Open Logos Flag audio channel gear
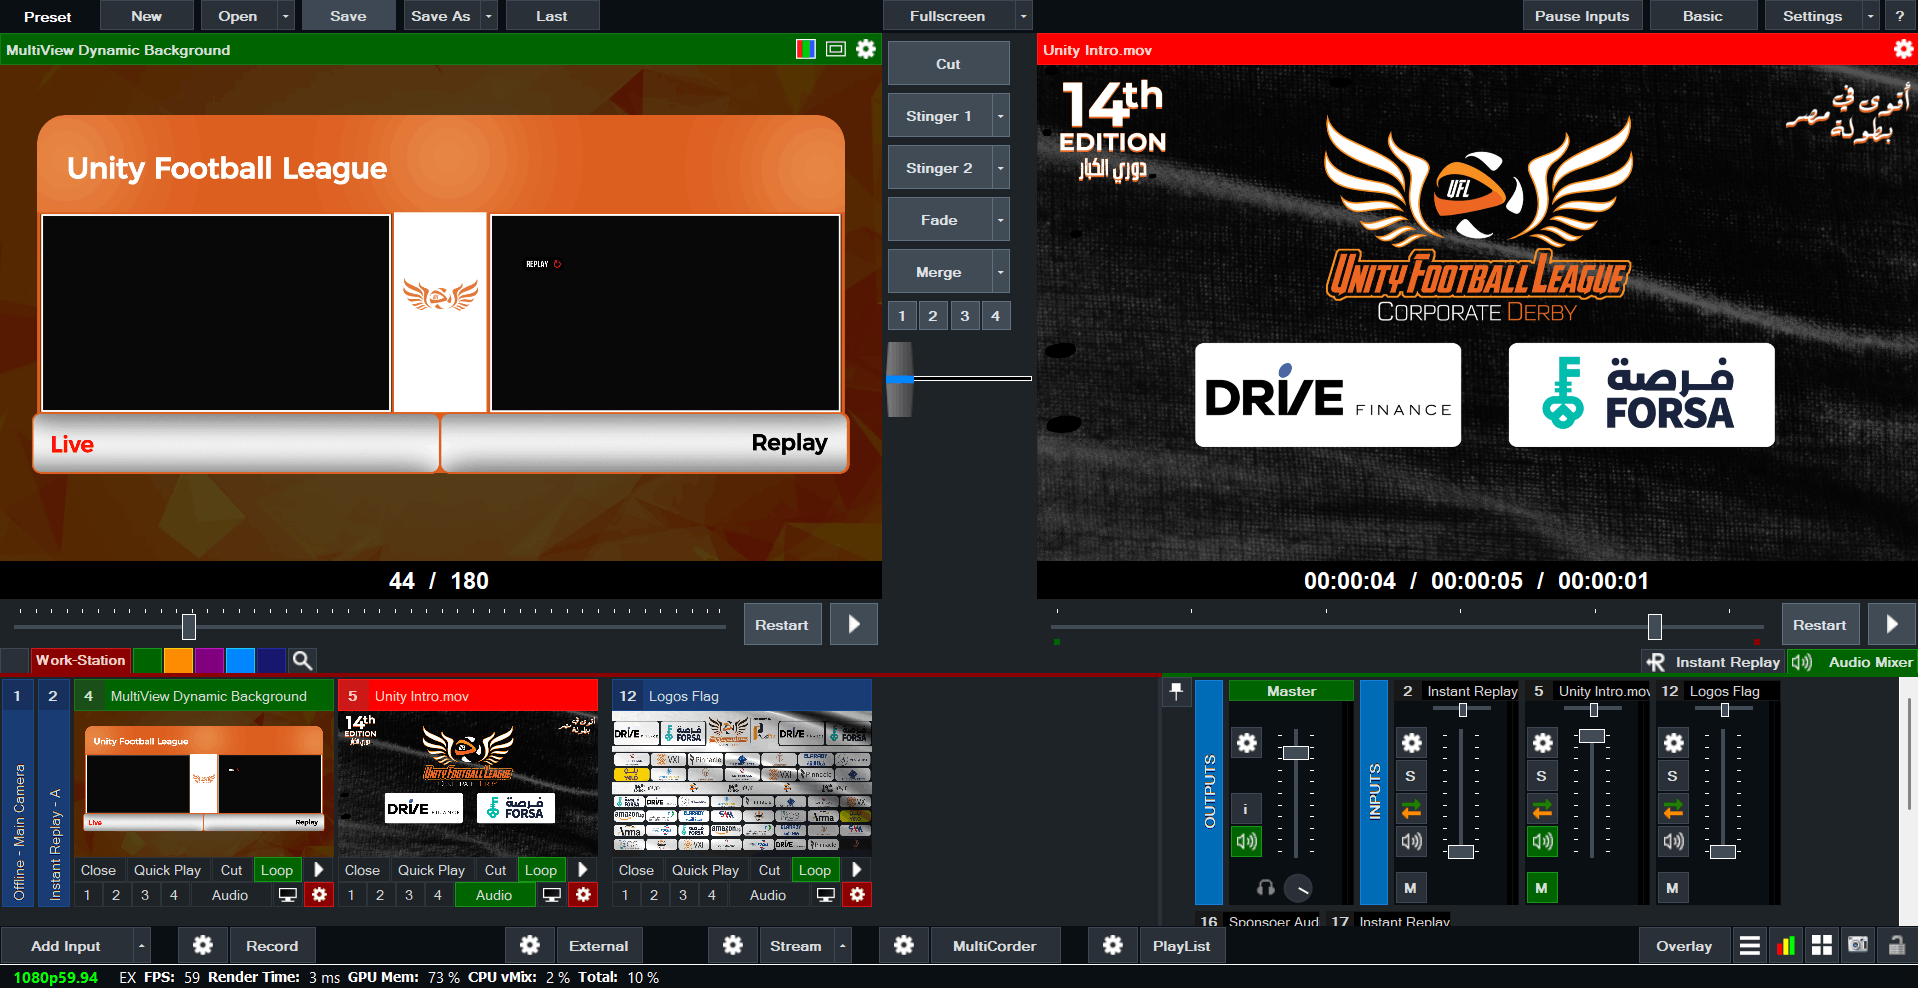The width and height of the screenshot is (1918, 988). tap(1673, 743)
